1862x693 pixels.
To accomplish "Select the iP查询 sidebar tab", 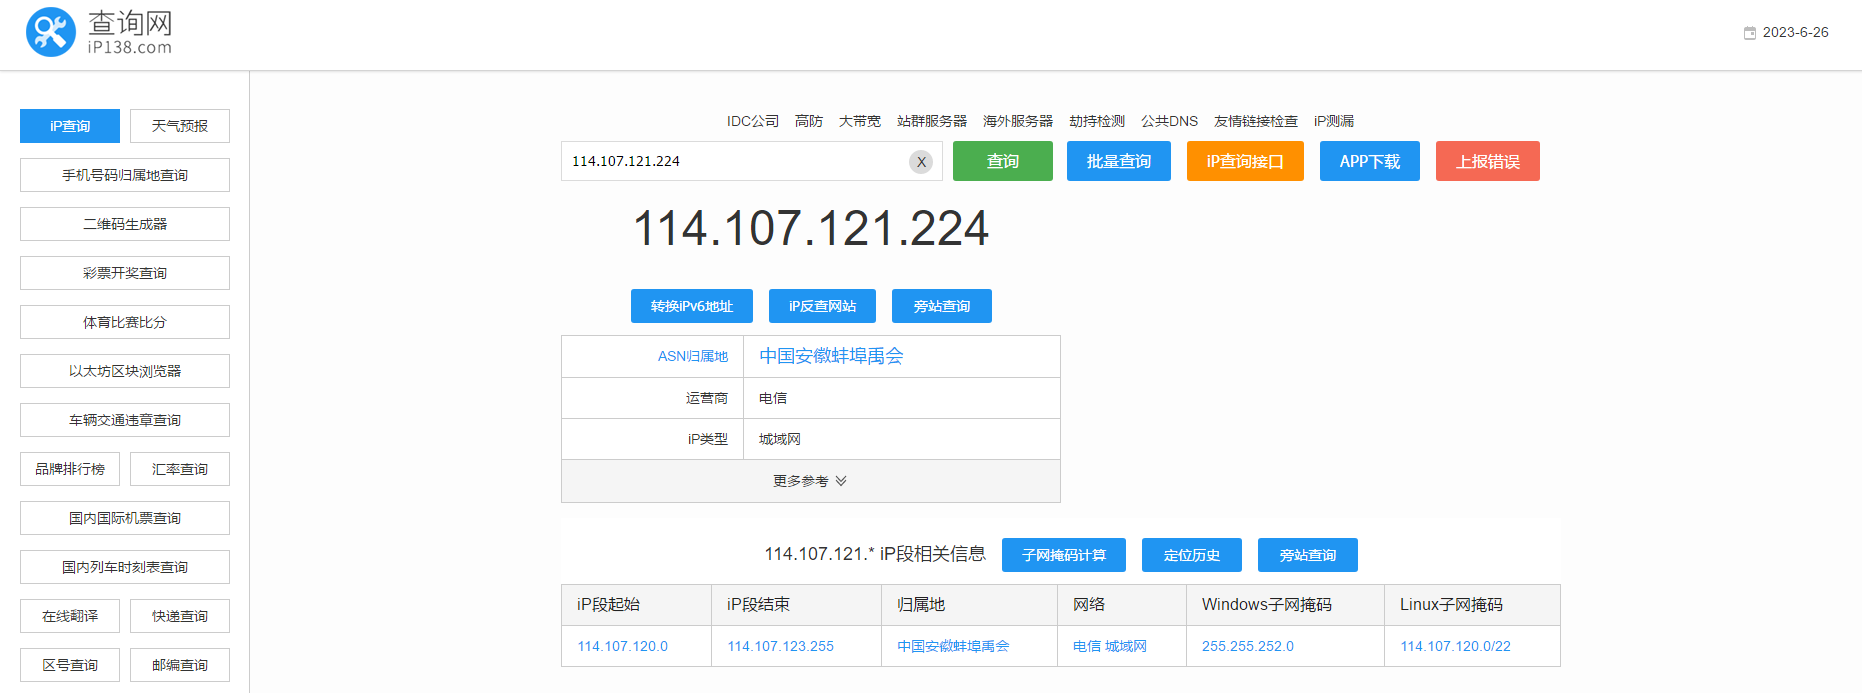I will [70, 126].
